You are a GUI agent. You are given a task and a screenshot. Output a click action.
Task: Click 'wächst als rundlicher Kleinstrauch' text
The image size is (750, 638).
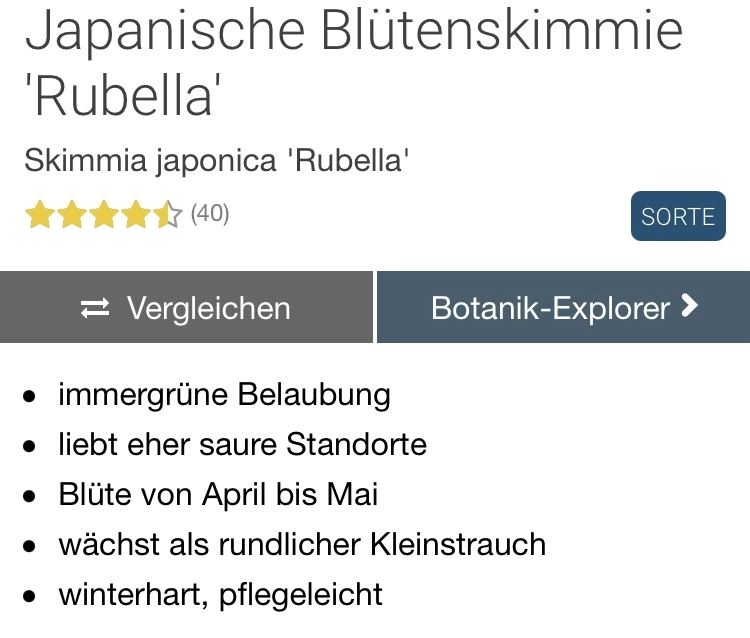coord(302,545)
